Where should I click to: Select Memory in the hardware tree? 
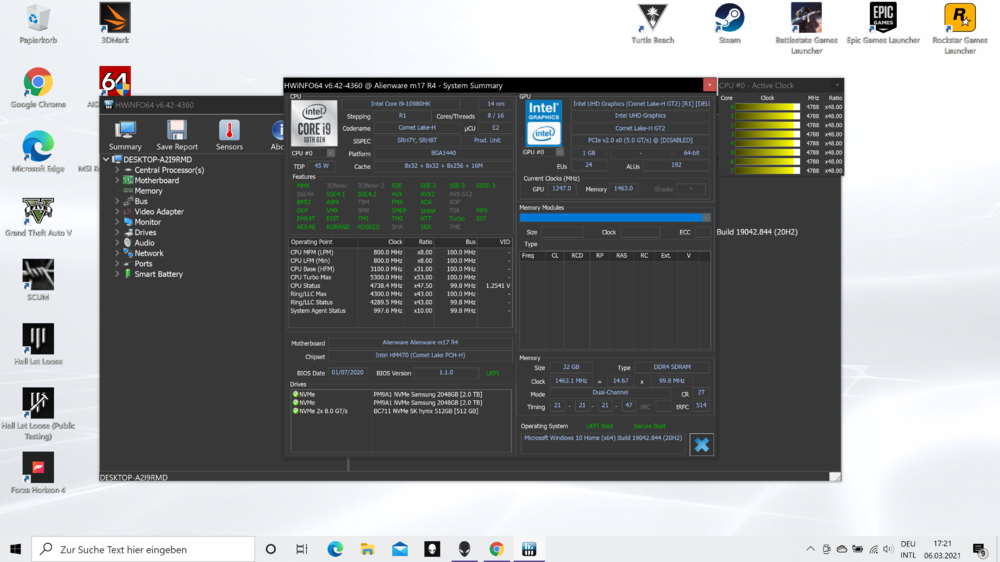(148, 191)
